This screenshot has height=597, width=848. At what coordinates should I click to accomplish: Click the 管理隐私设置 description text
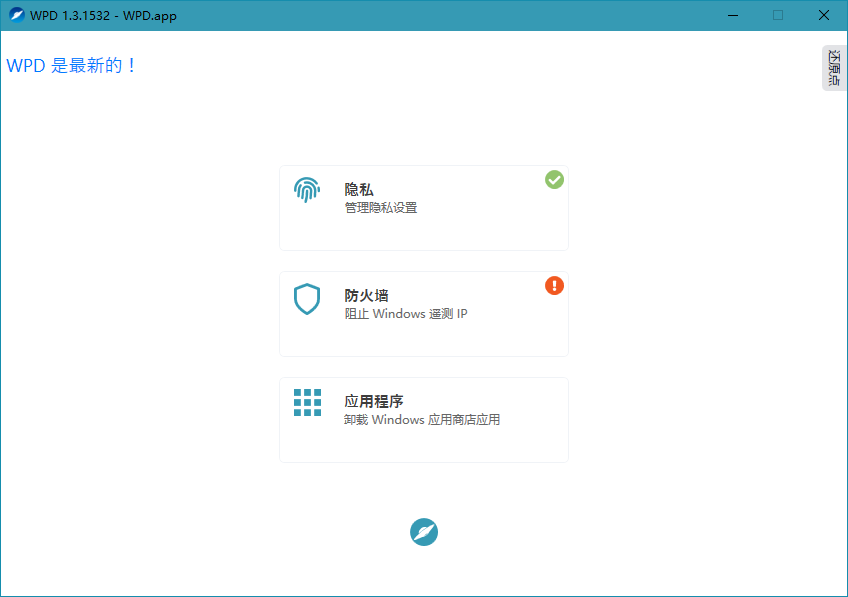(381, 208)
